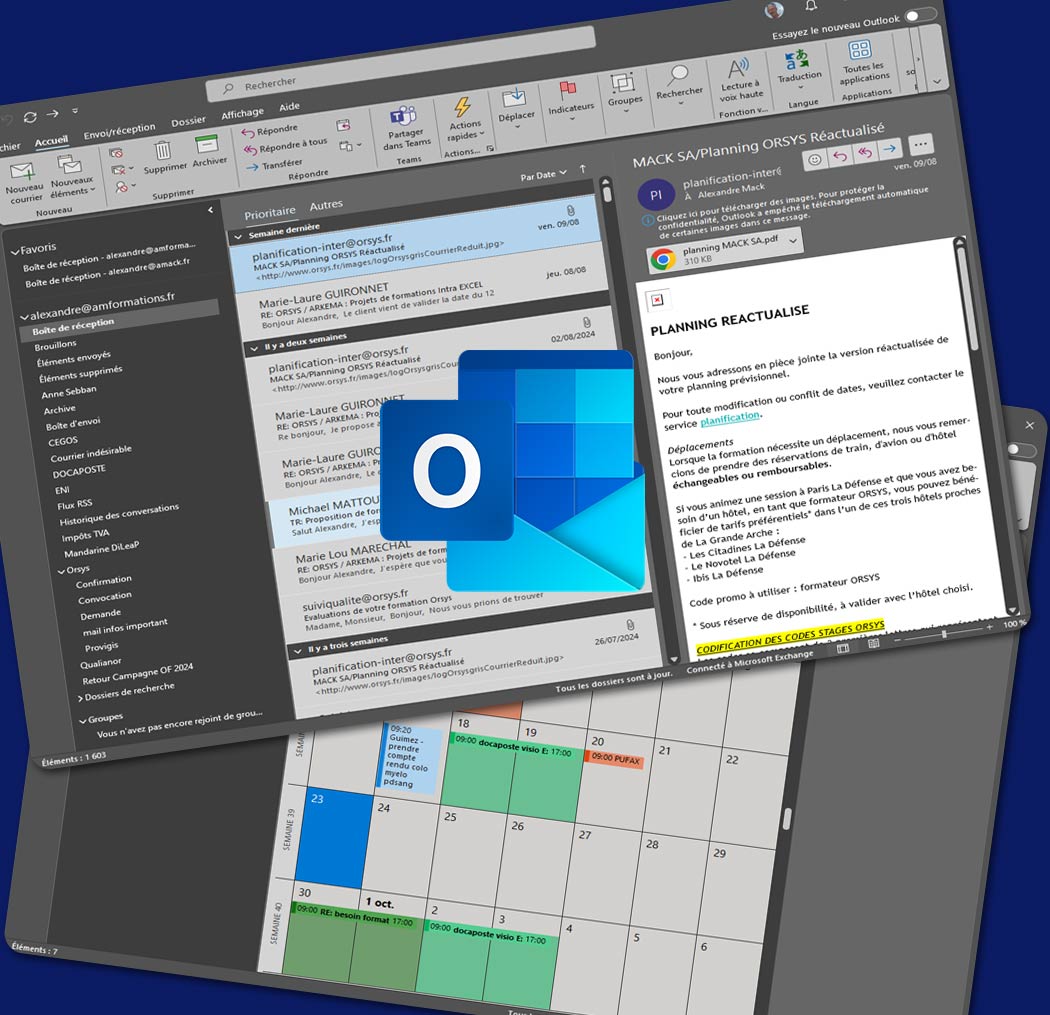Adjust the reading pane zoom slider
This screenshot has width=1050, height=1015.
point(944,633)
